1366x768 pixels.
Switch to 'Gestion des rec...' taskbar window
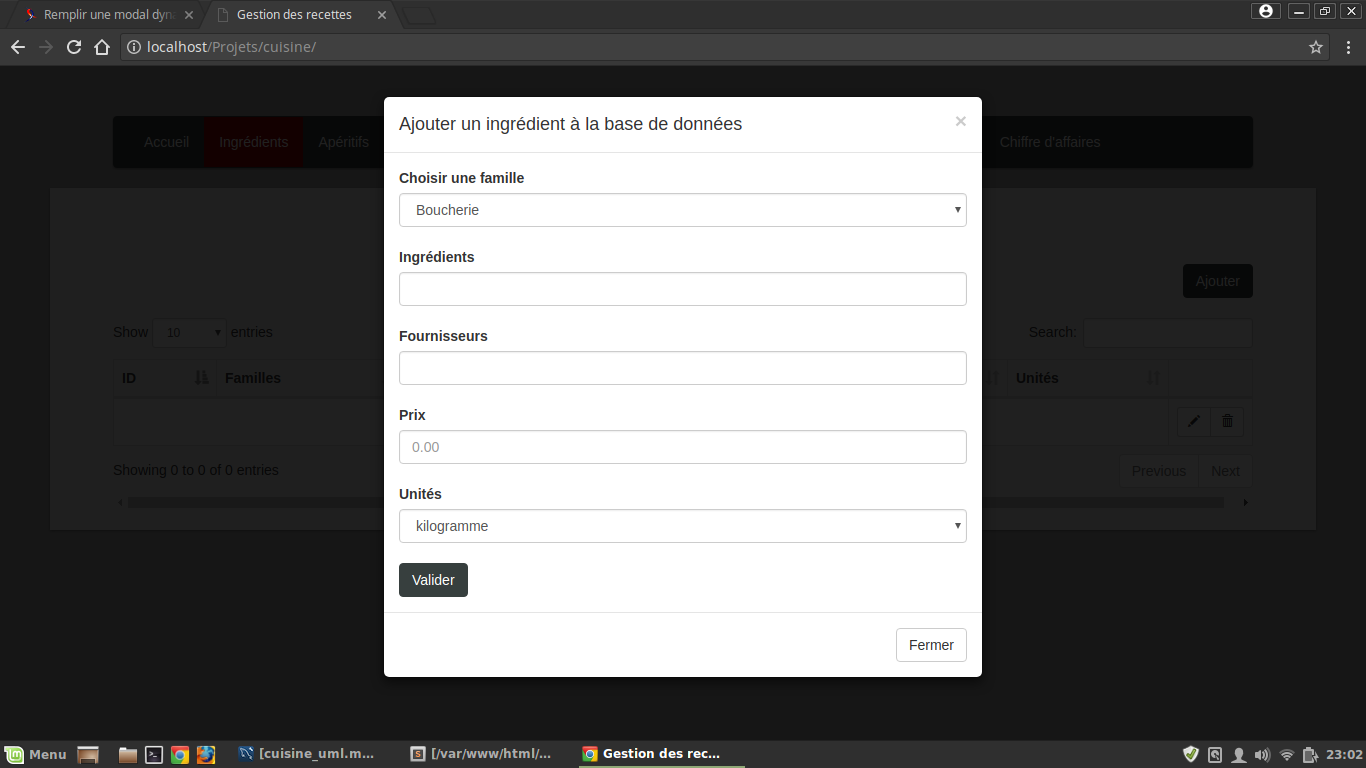tap(661, 754)
